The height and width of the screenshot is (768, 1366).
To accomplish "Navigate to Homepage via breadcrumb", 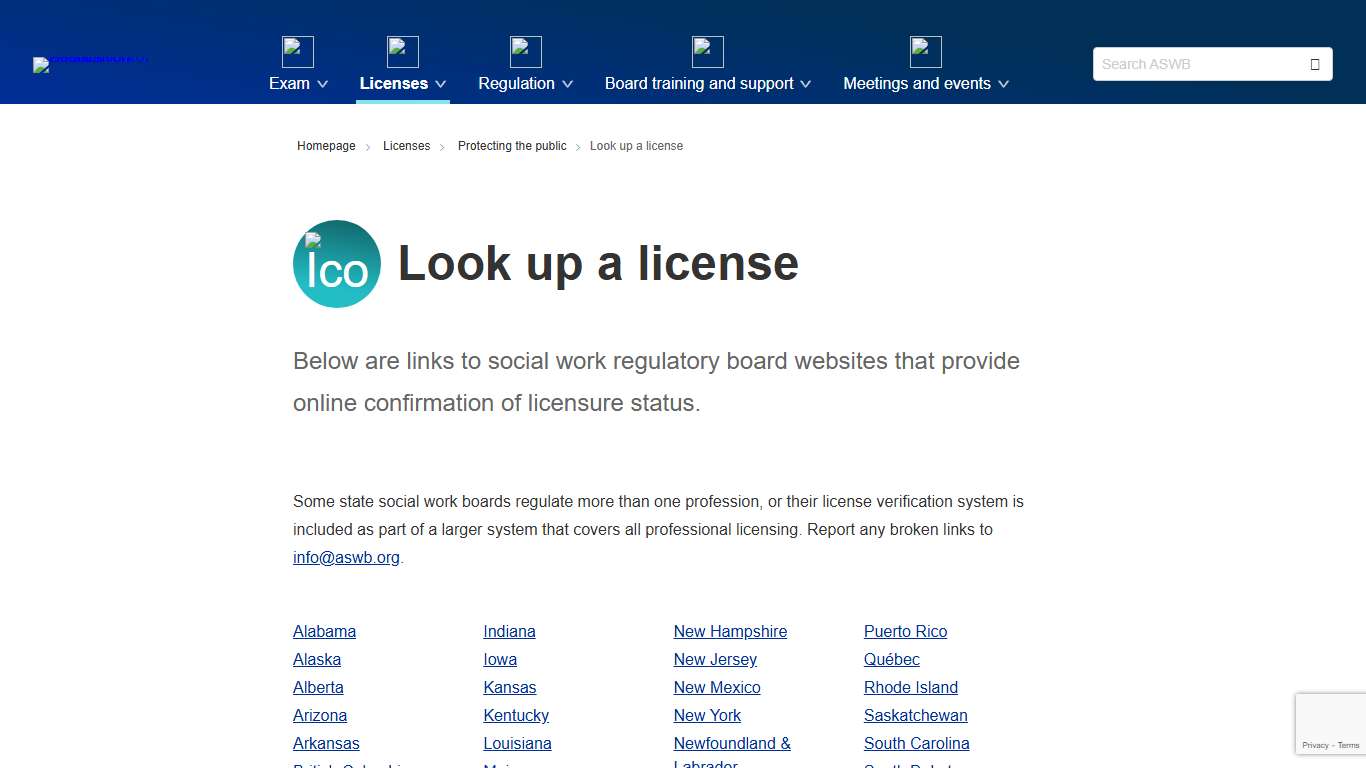I will 326,146.
